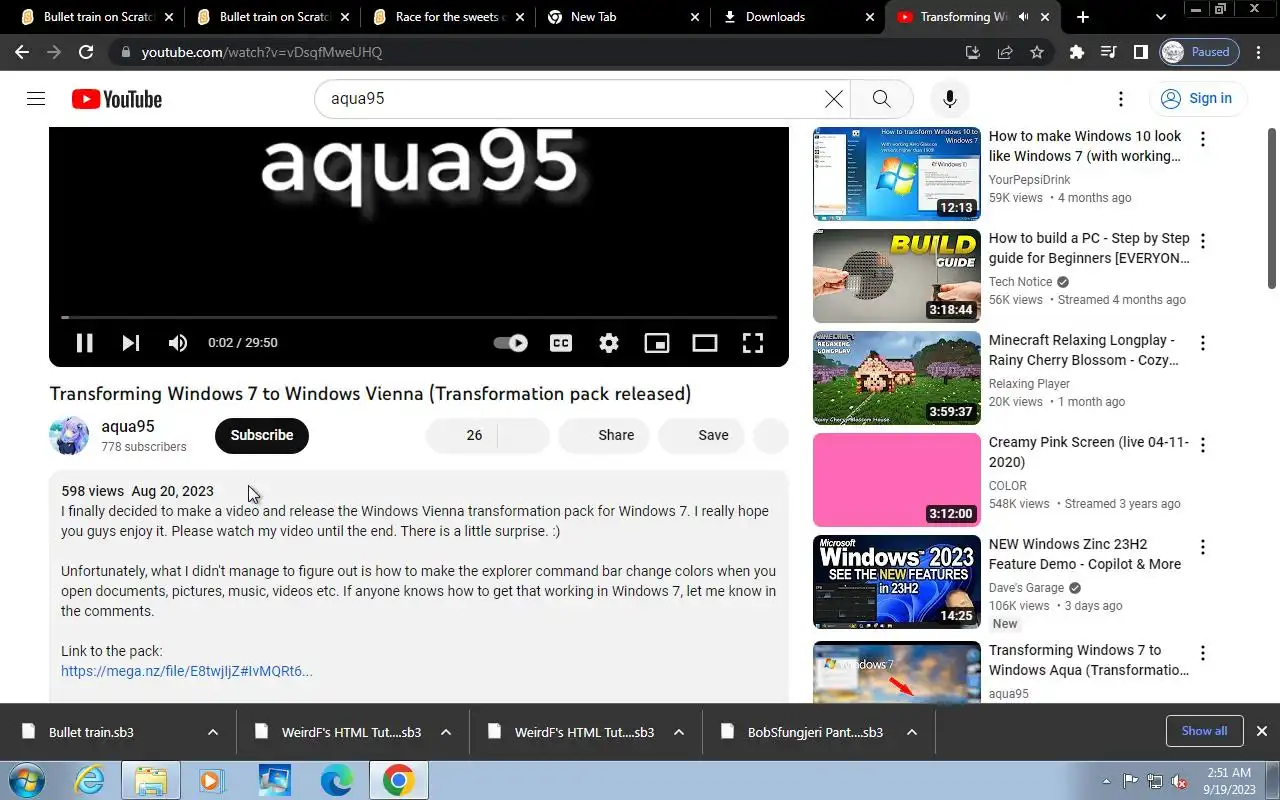This screenshot has width=1280, height=800.
Task: Open a new browser tab
Action: coord(1082,17)
